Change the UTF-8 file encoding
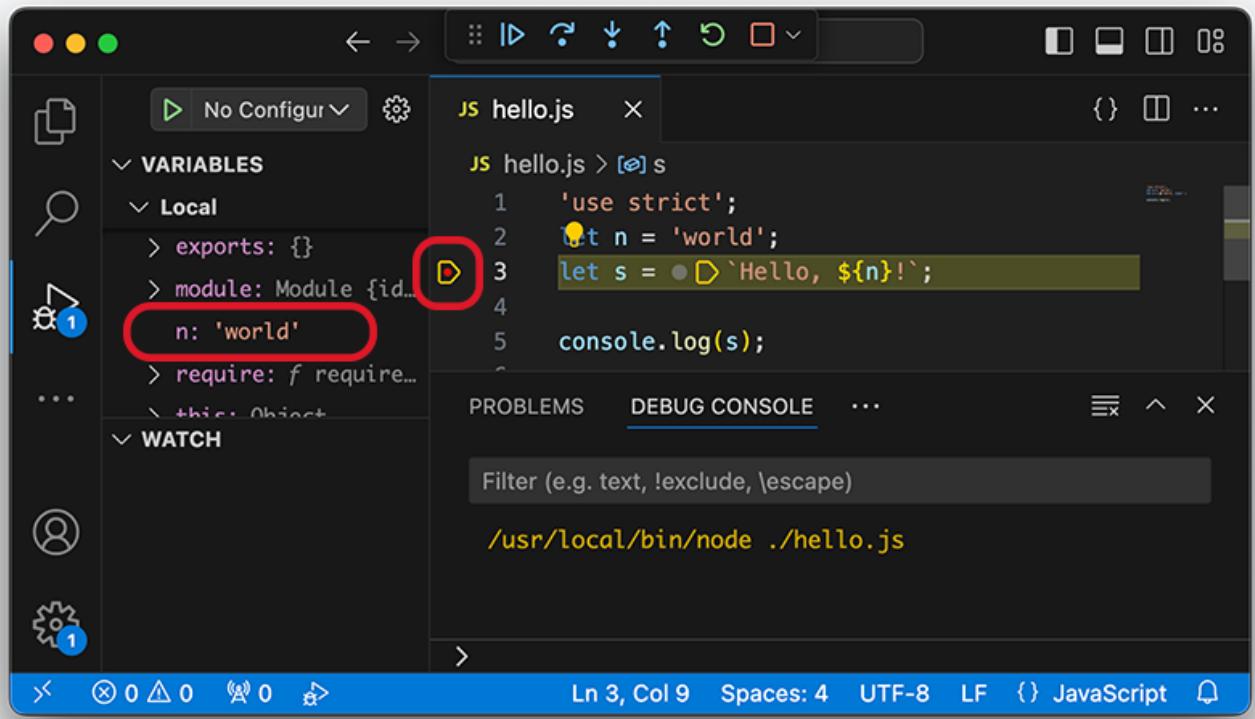Viewport: 1255px width, 719px height. click(894, 693)
